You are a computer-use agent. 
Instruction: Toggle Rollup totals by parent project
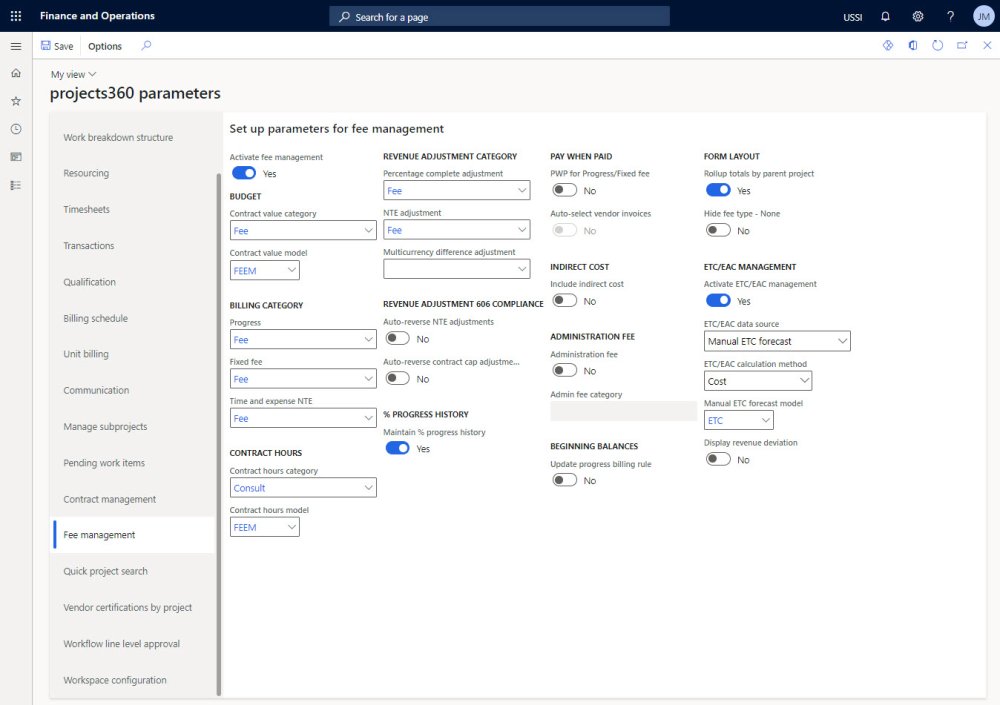718,190
